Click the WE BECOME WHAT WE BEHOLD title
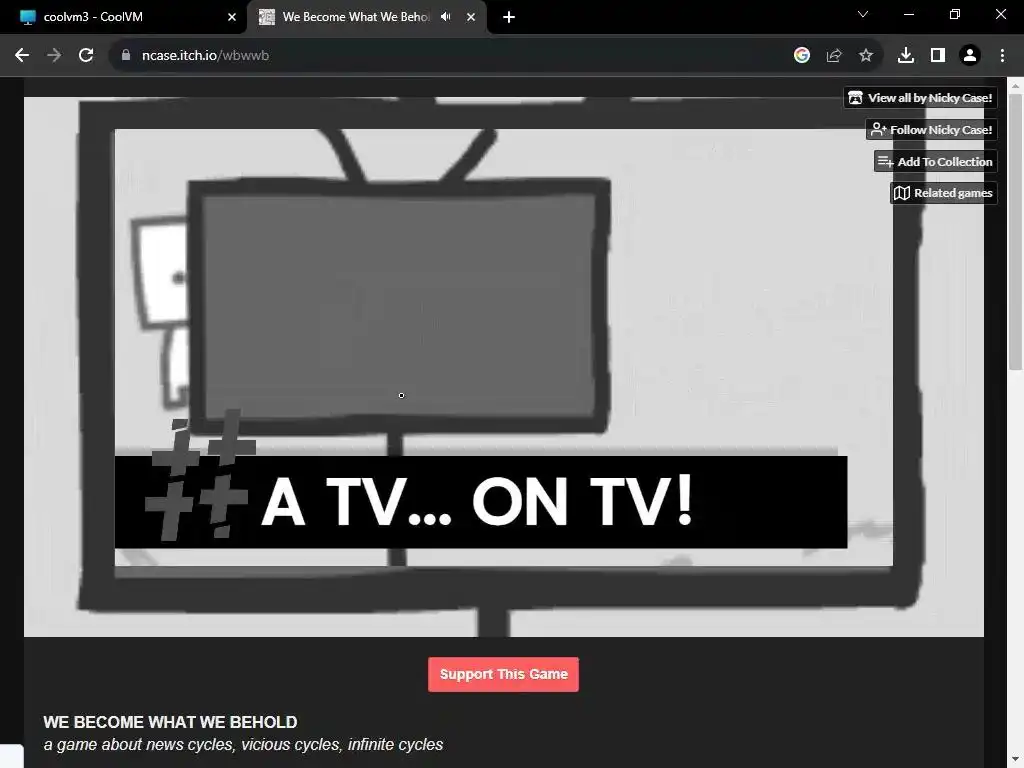The height and width of the screenshot is (768, 1024). (170, 722)
